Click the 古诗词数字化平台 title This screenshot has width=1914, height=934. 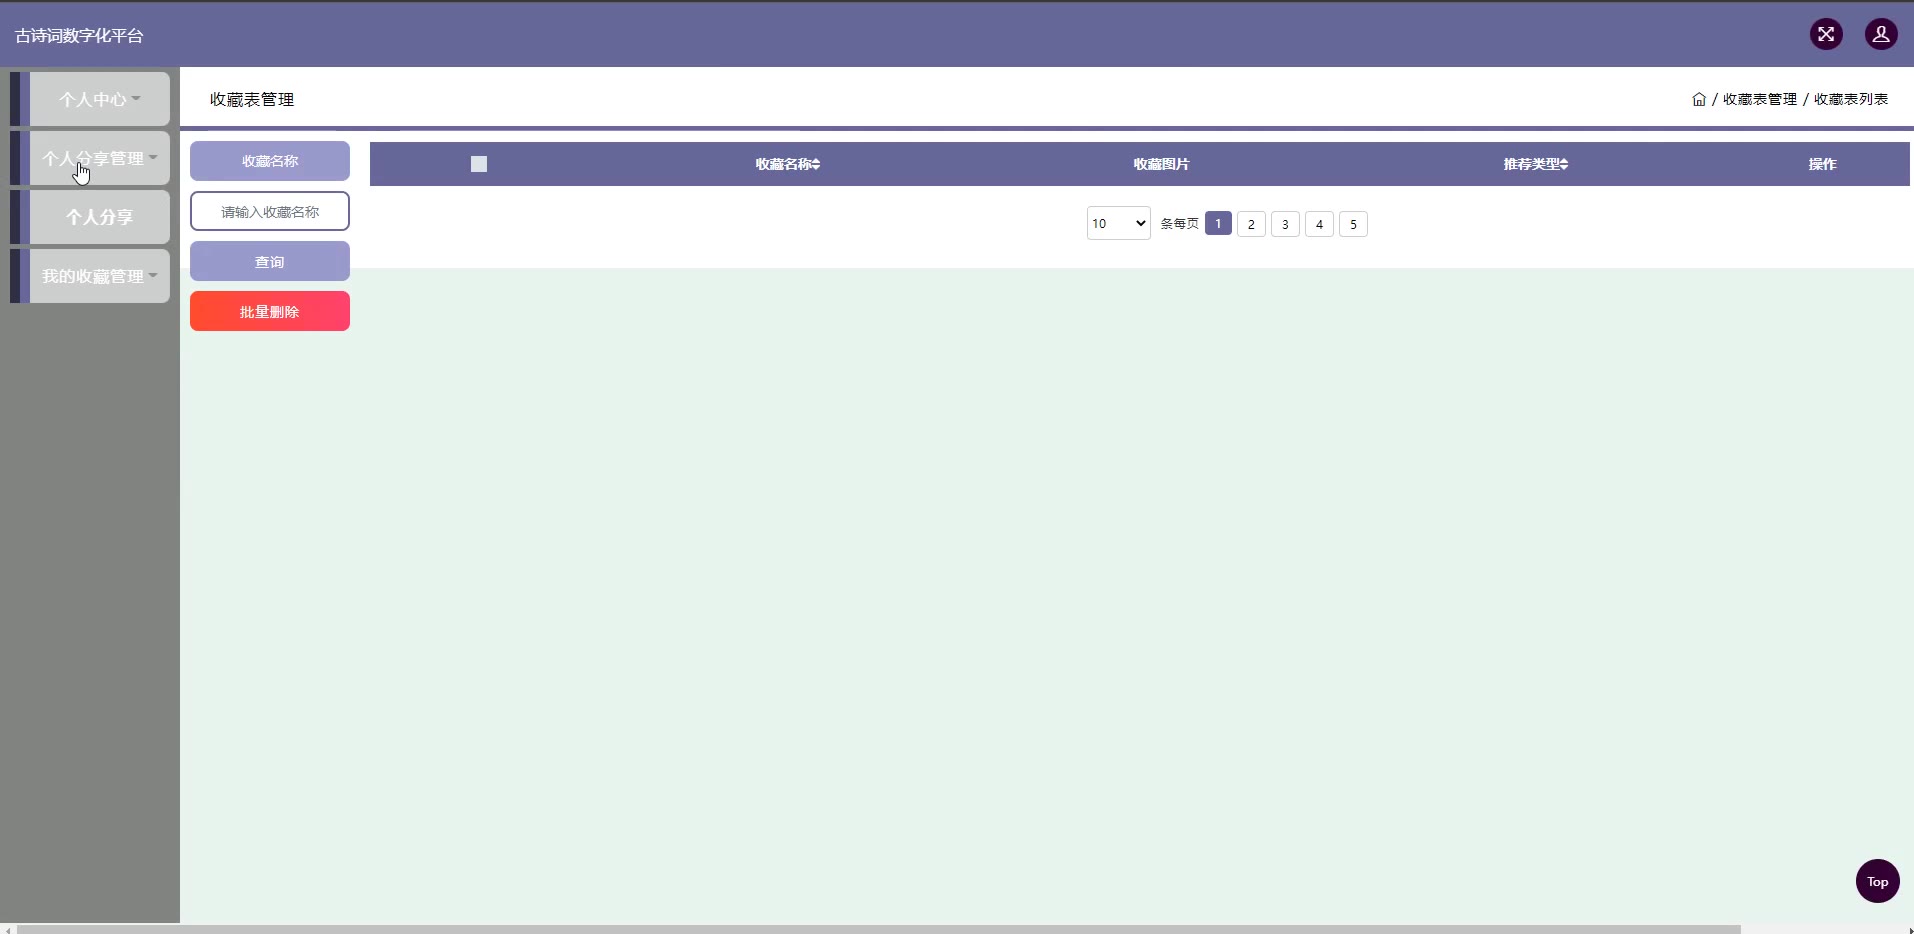(x=79, y=36)
